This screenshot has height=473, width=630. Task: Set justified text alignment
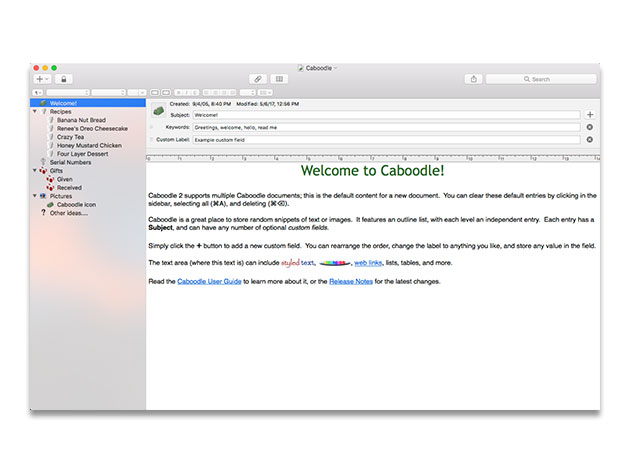[x=224, y=92]
